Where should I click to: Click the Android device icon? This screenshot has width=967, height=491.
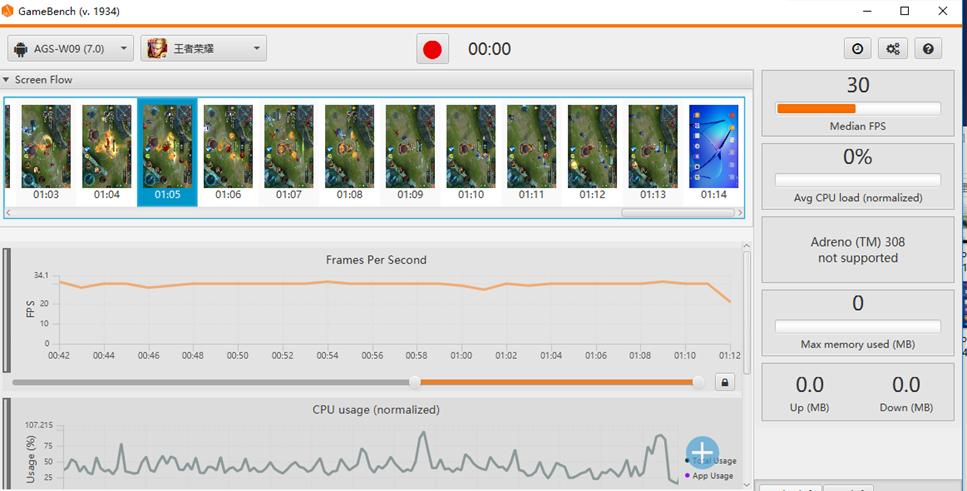(21, 49)
